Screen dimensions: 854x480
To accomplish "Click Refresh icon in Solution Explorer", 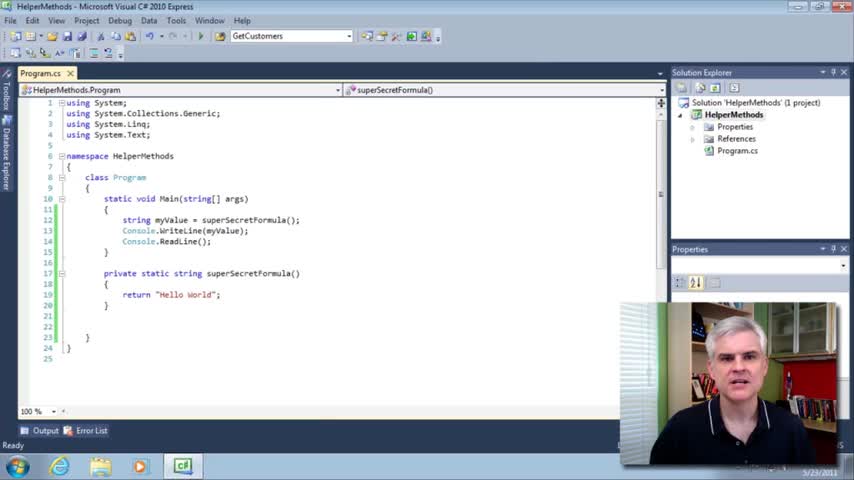I will tap(715, 88).
